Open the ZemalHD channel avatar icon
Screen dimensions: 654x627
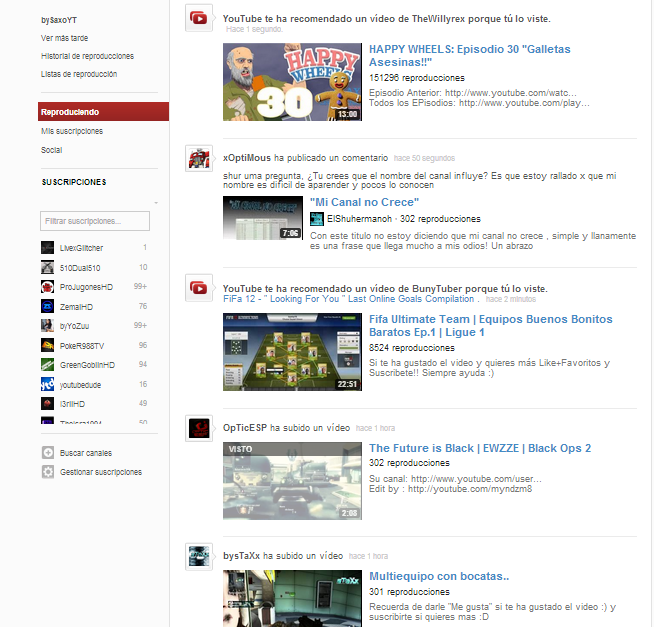pos(47,306)
